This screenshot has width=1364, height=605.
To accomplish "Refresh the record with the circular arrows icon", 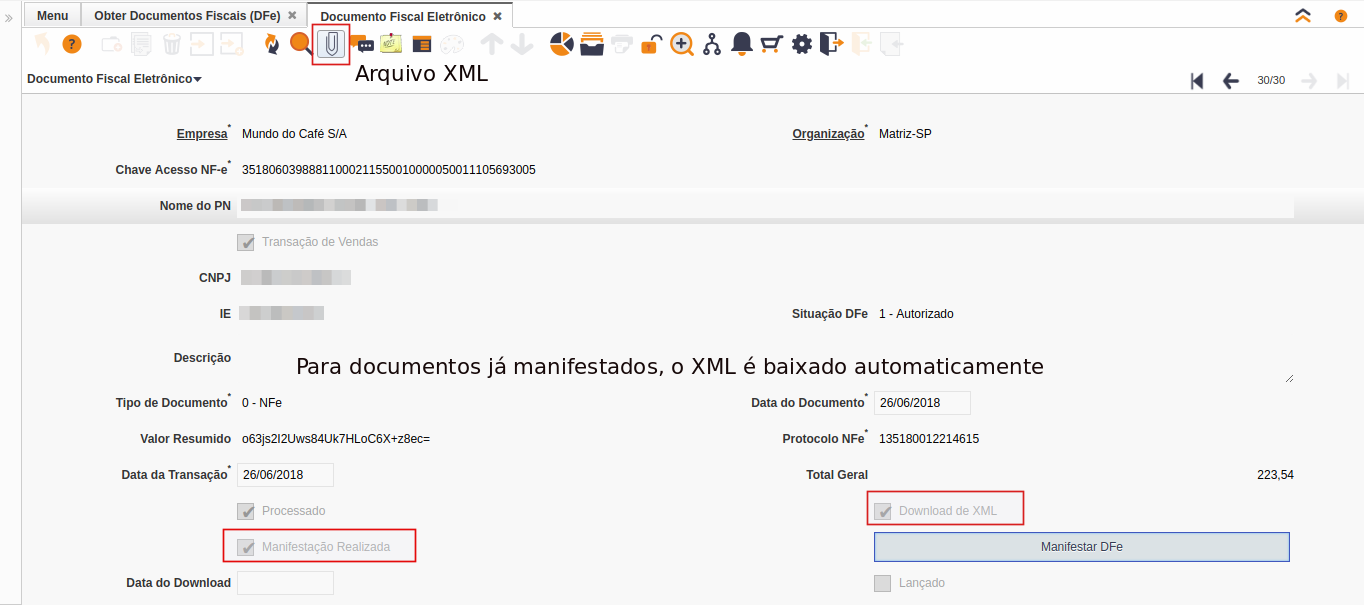I will pos(271,44).
